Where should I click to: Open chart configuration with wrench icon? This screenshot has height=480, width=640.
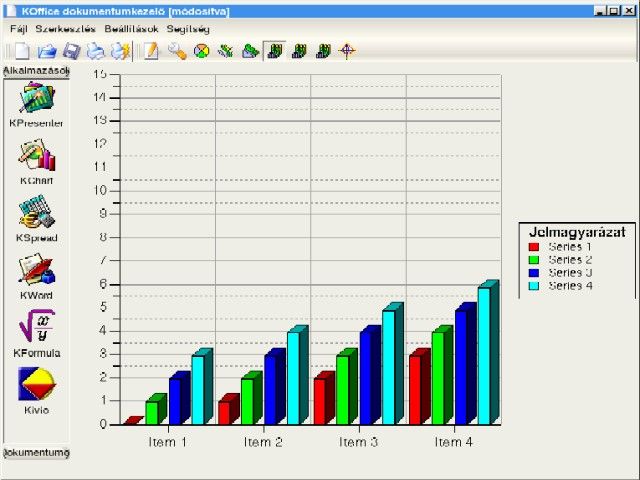177,51
